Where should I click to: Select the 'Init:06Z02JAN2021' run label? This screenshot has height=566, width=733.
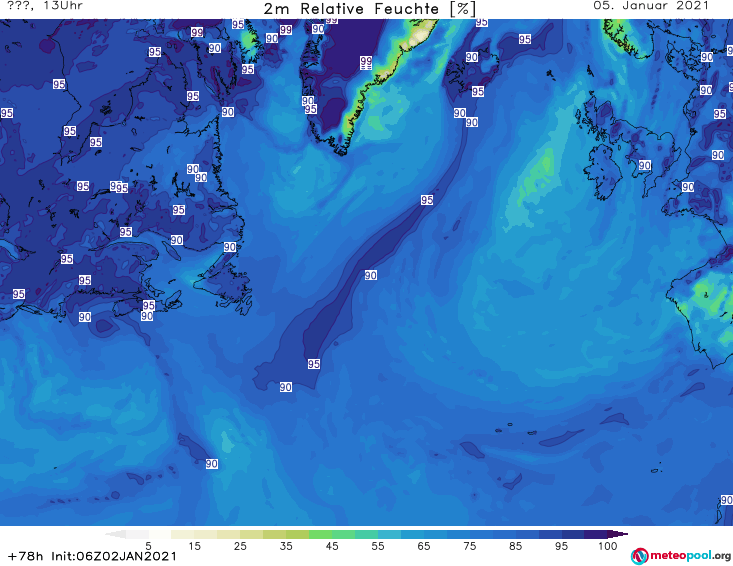[114, 556]
